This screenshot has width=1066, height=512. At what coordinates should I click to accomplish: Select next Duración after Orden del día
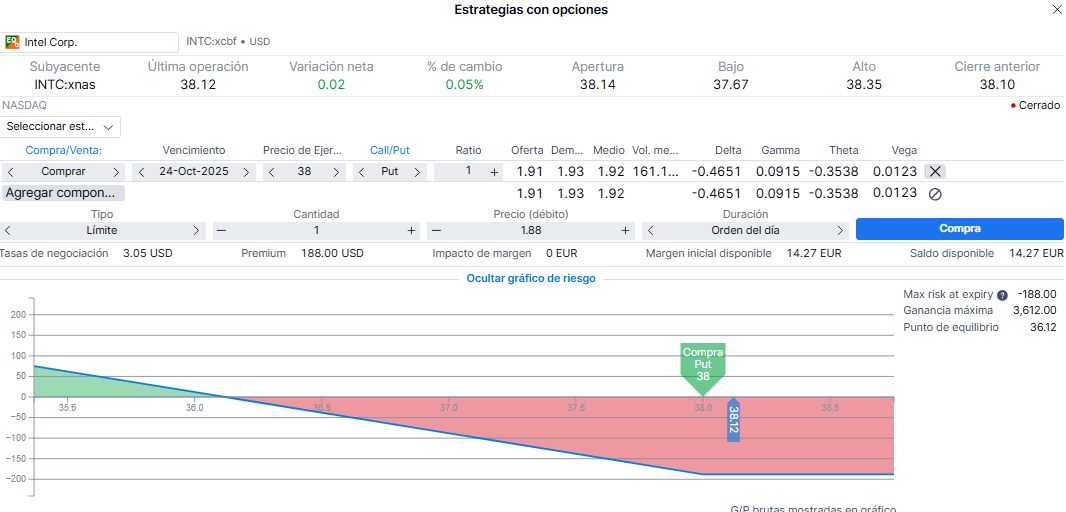(840, 230)
